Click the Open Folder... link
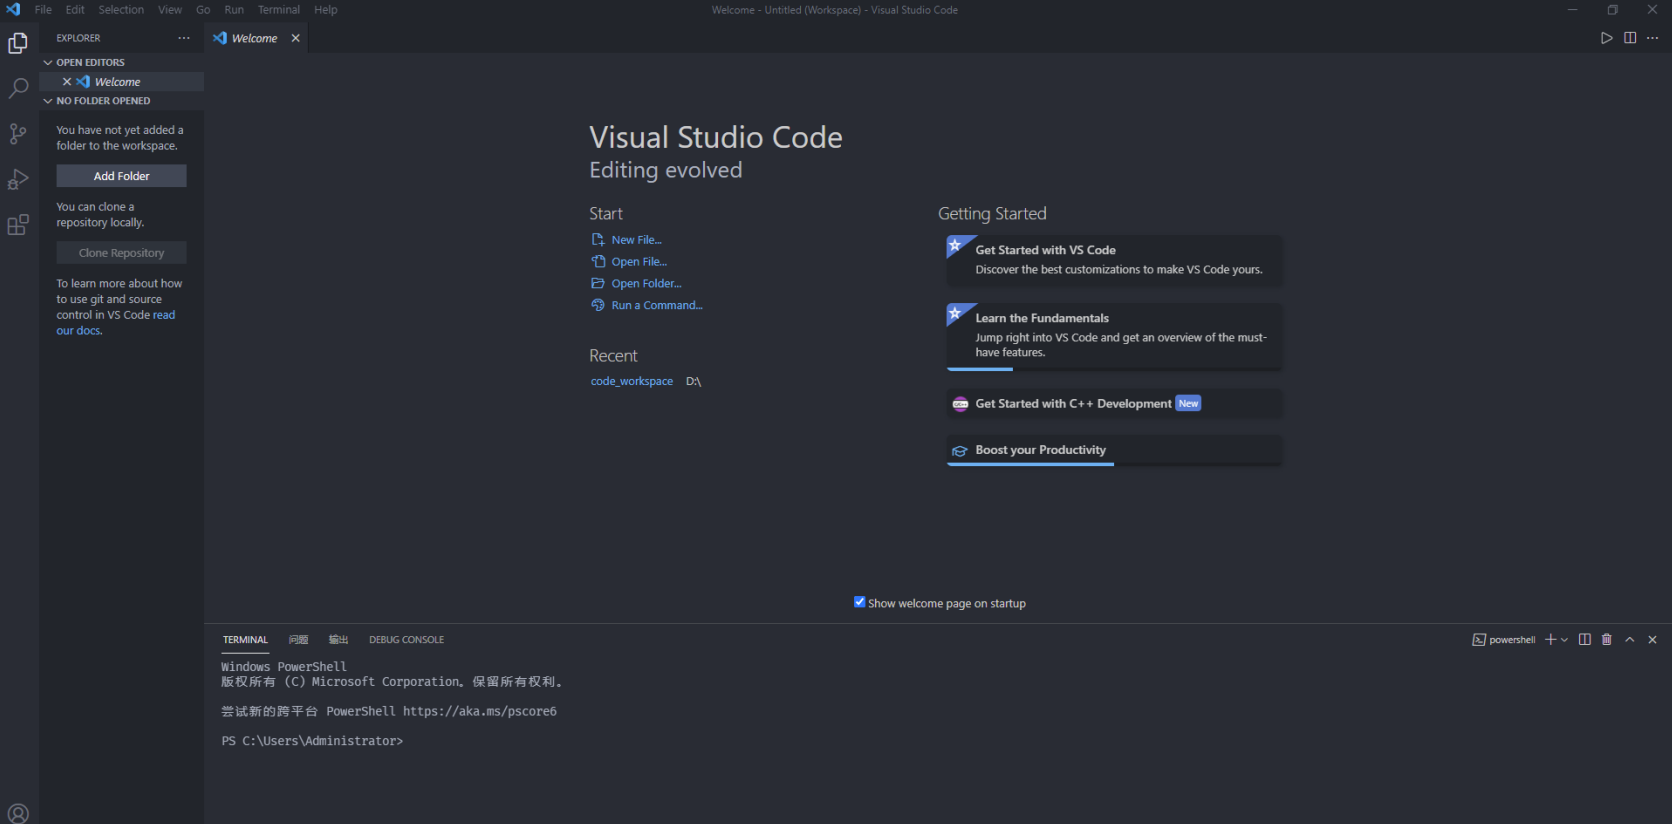1672x824 pixels. (646, 284)
